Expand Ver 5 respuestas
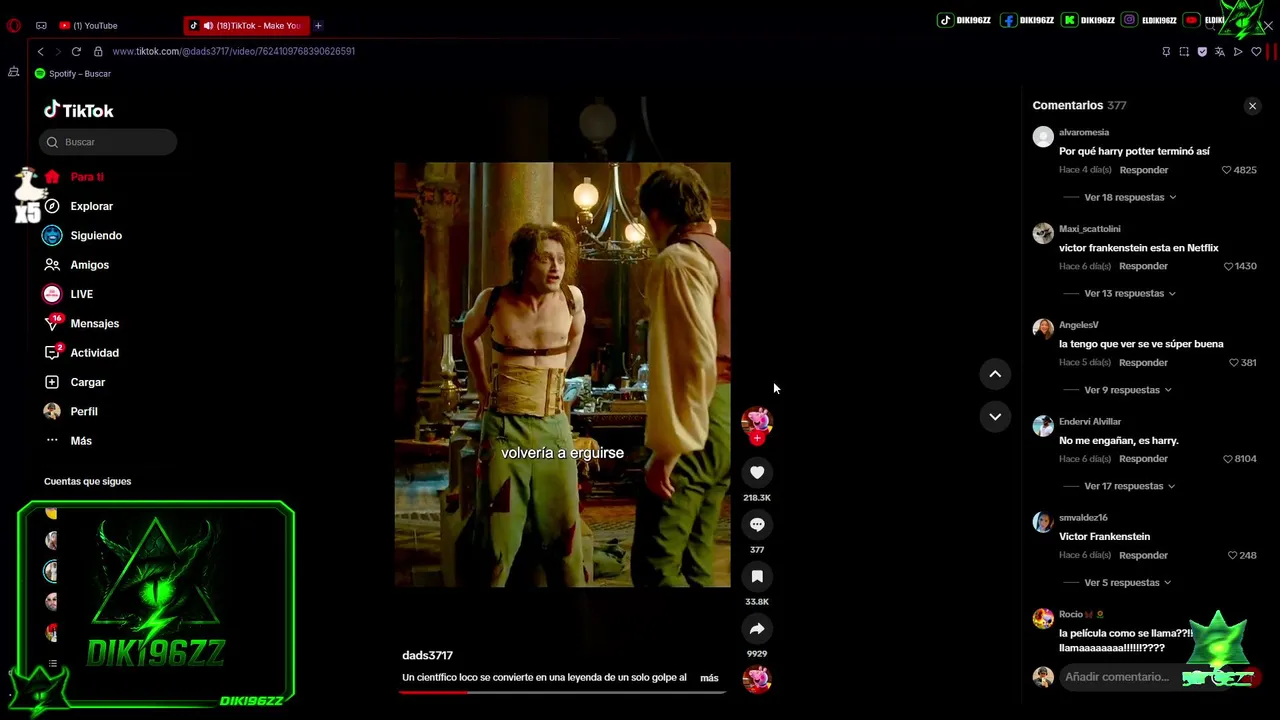This screenshot has height=720, width=1280. (1128, 582)
